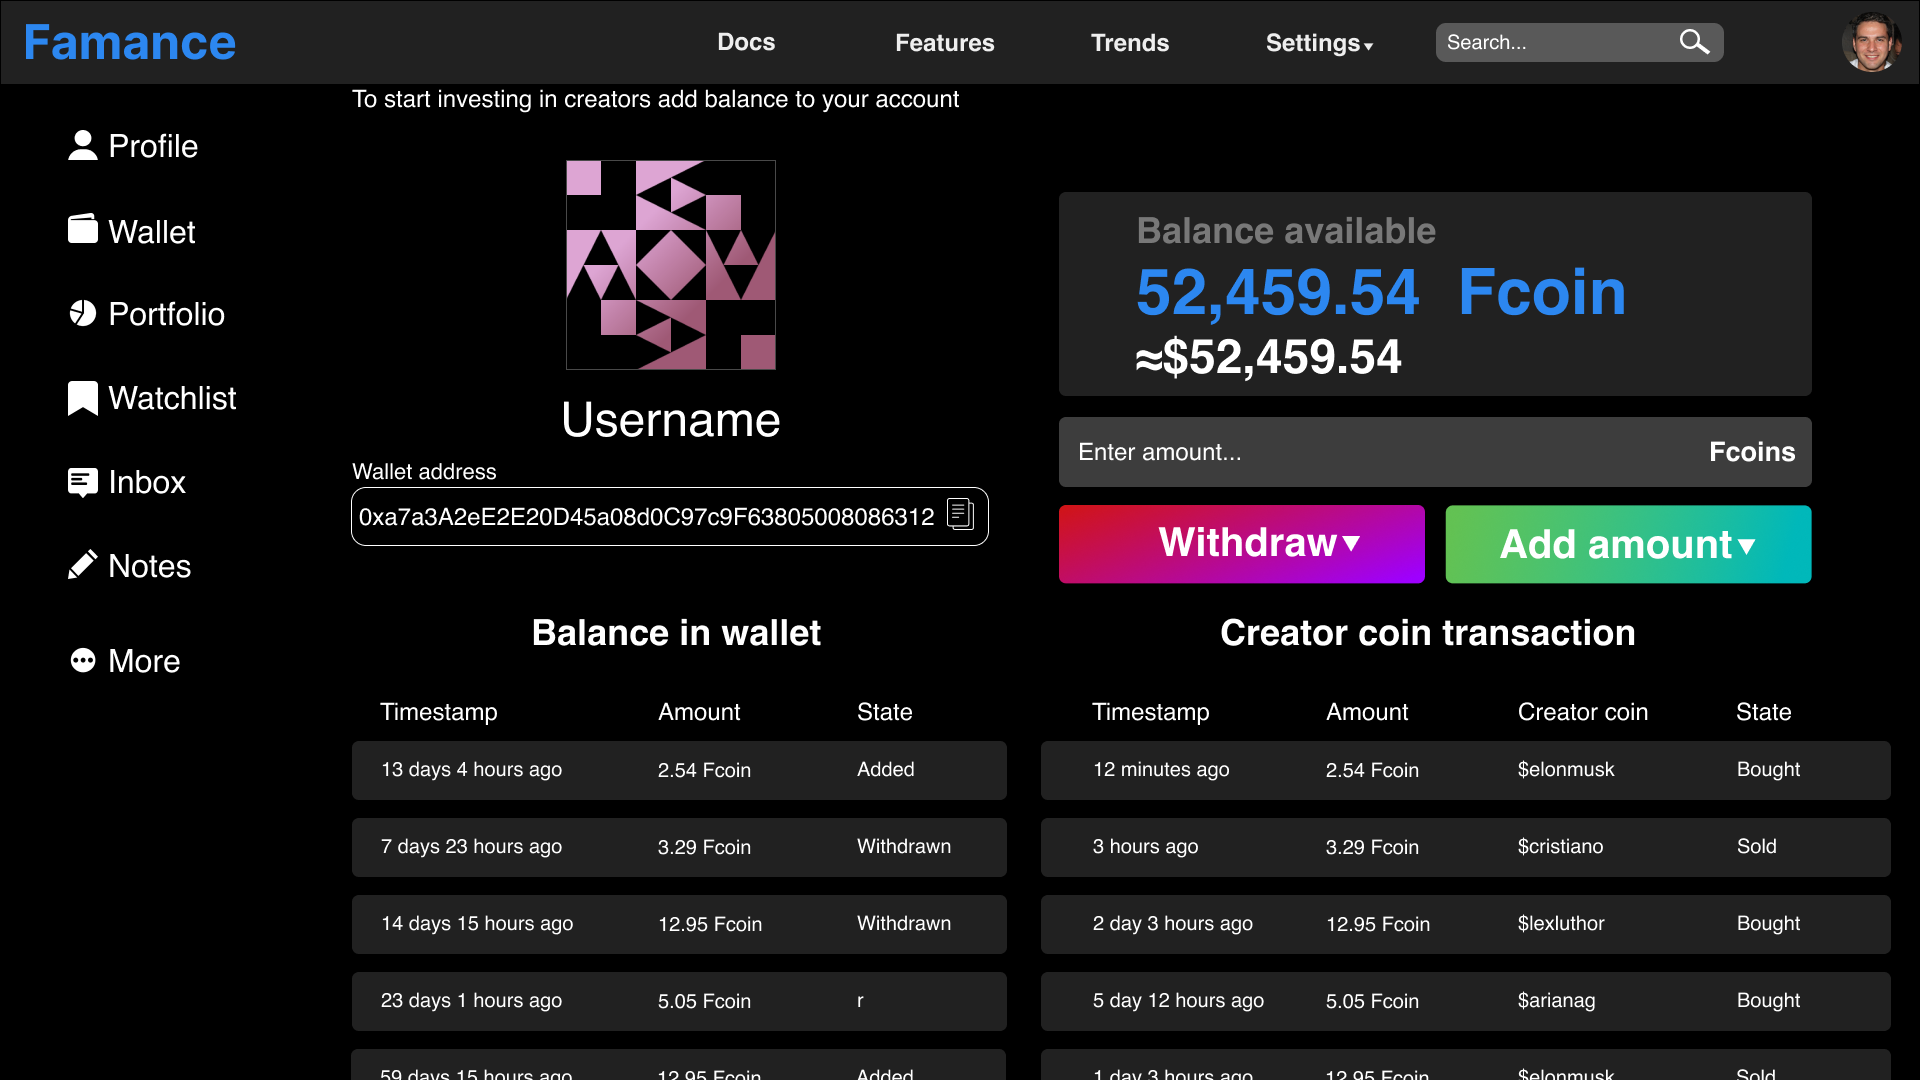The height and width of the screenshot is (1080, 1920).
Task: Open Wallet via its sidebar icon
Action: [82, 230]
